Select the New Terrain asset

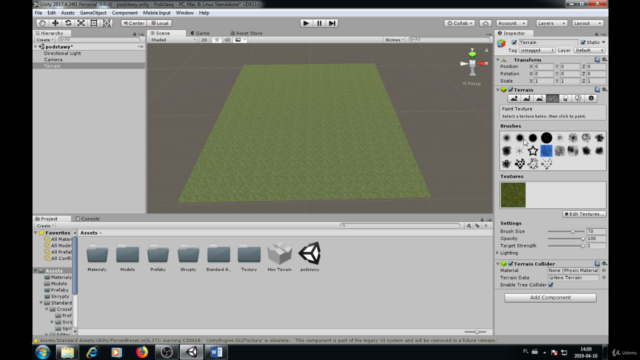280,257
